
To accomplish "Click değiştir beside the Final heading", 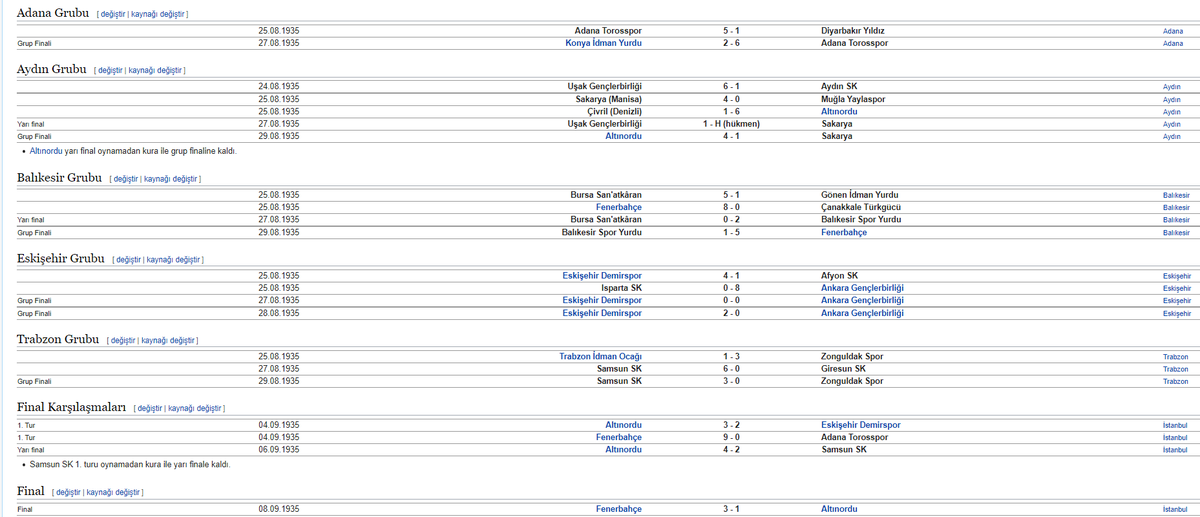I will (69, 493).
